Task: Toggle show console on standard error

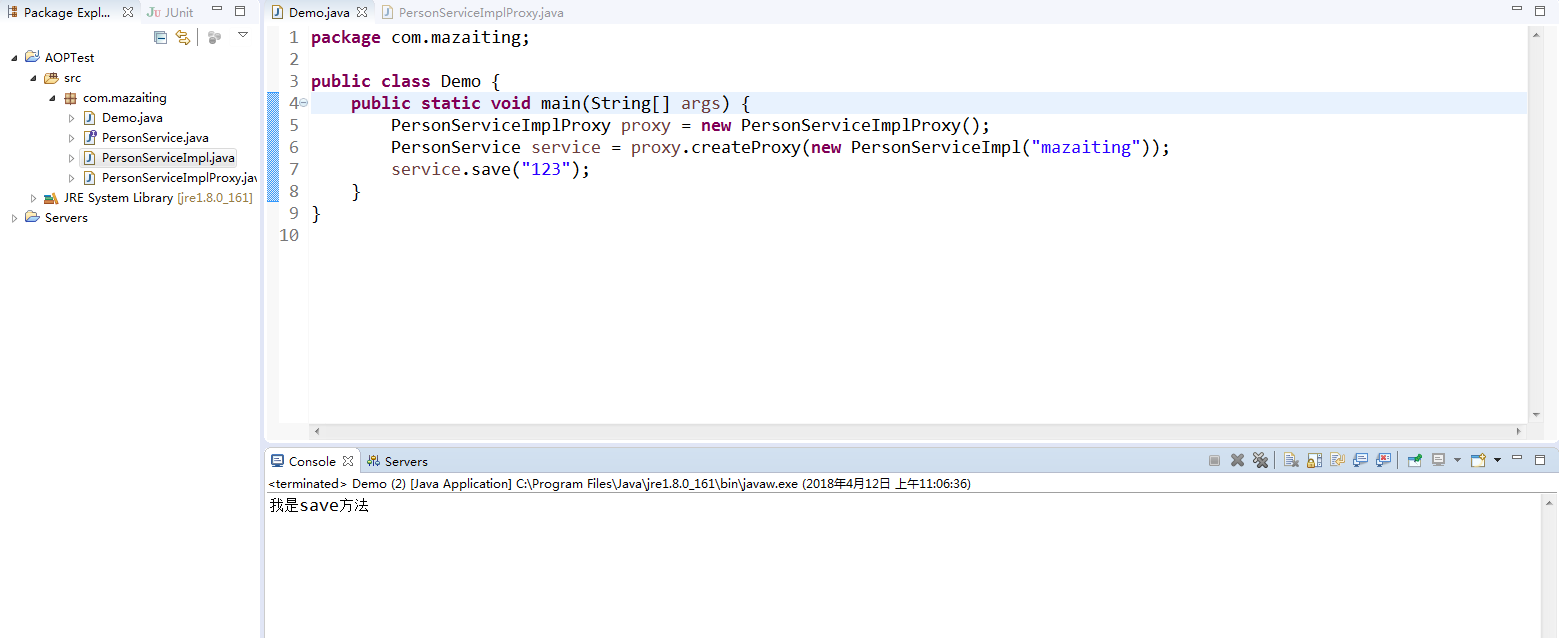Action: (x=1383, y=460)
